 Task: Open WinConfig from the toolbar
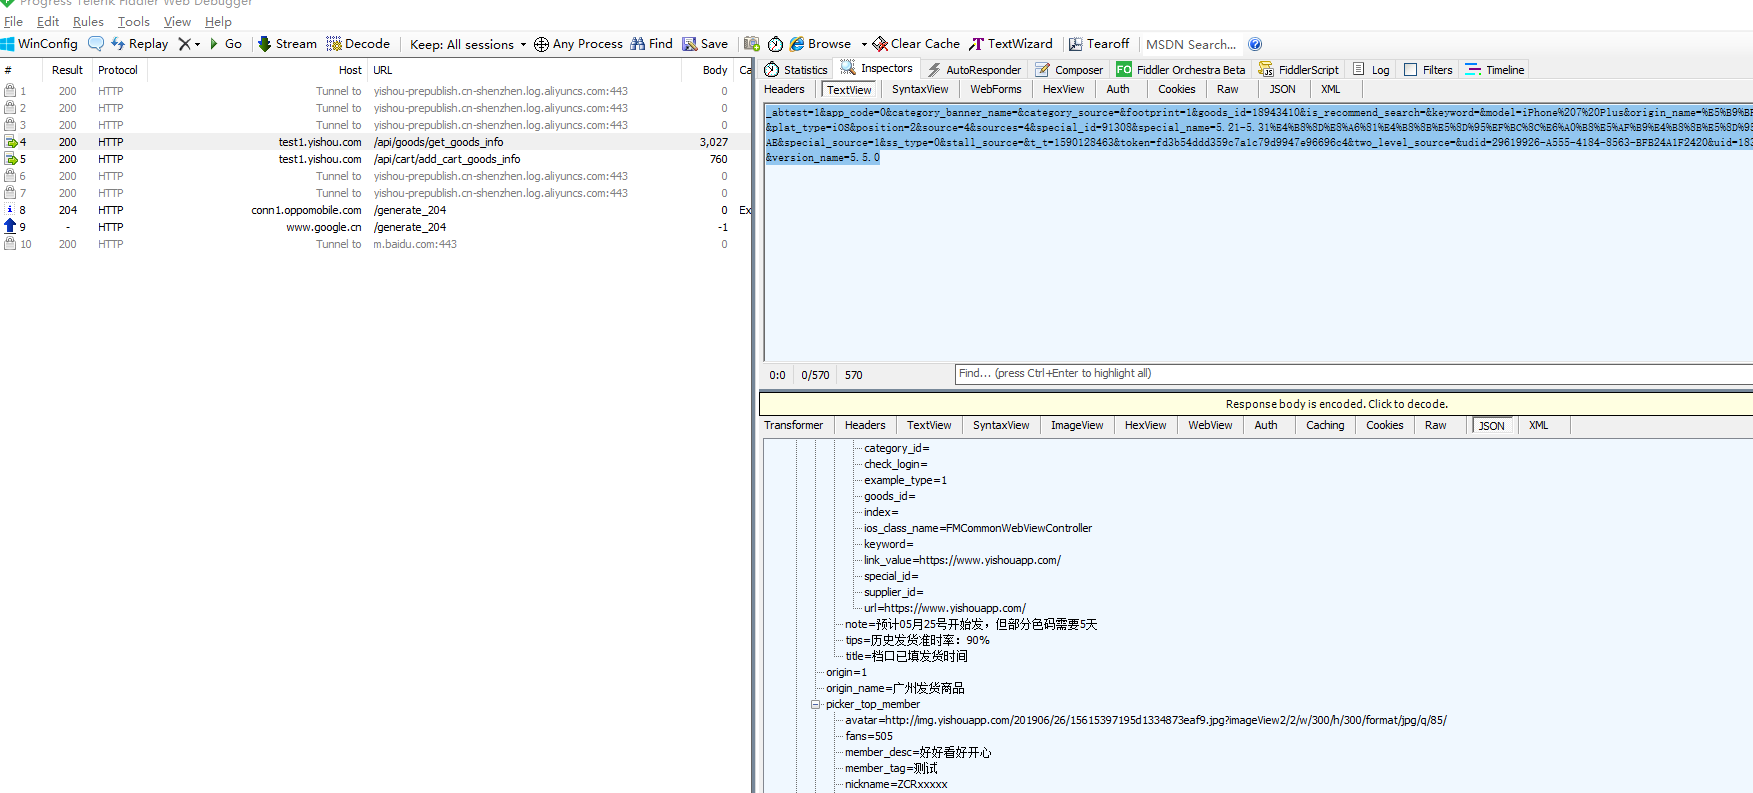[x=39, y=44]
